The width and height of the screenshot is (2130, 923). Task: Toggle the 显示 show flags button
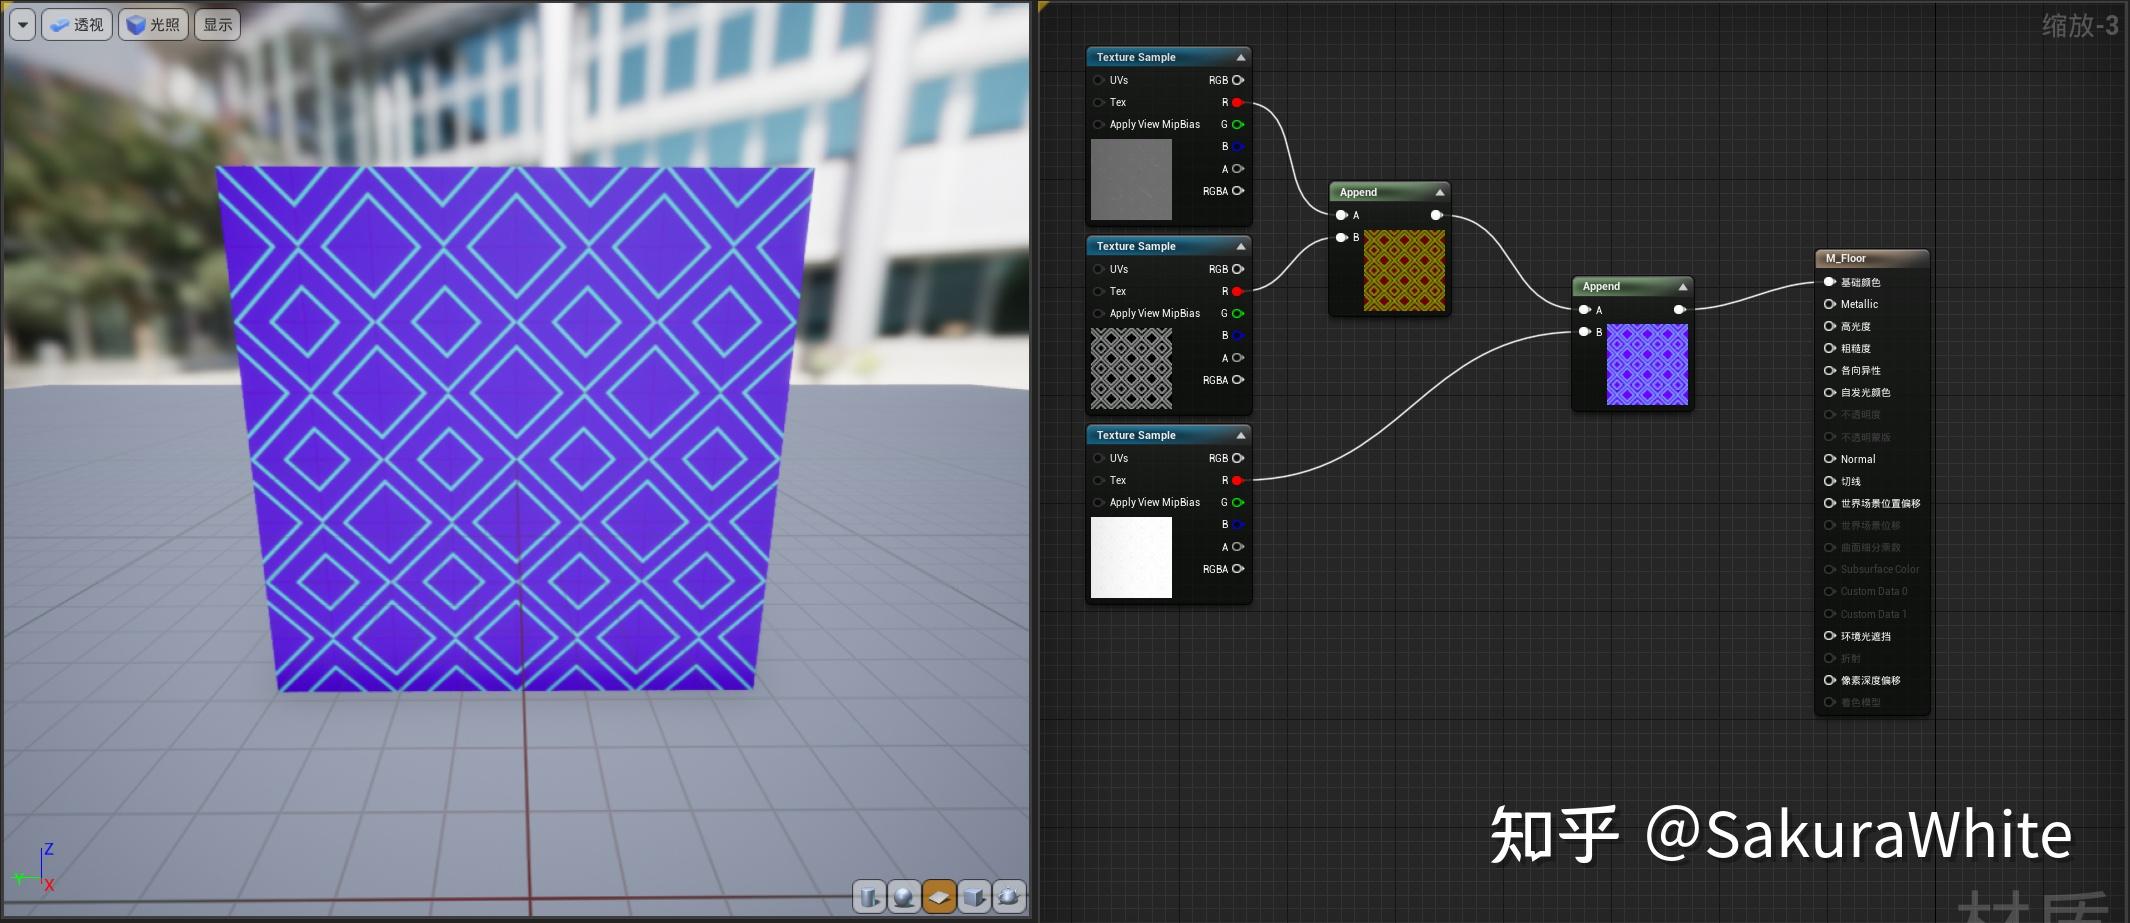click(217, 24)
